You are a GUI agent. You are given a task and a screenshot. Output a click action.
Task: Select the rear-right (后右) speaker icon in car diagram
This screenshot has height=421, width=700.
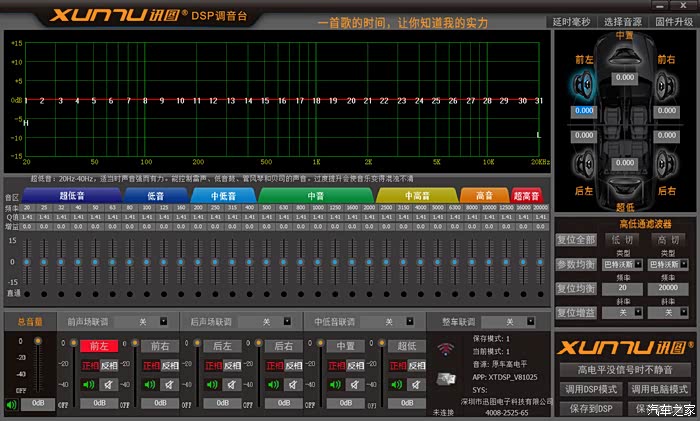[x=663, y=162]
